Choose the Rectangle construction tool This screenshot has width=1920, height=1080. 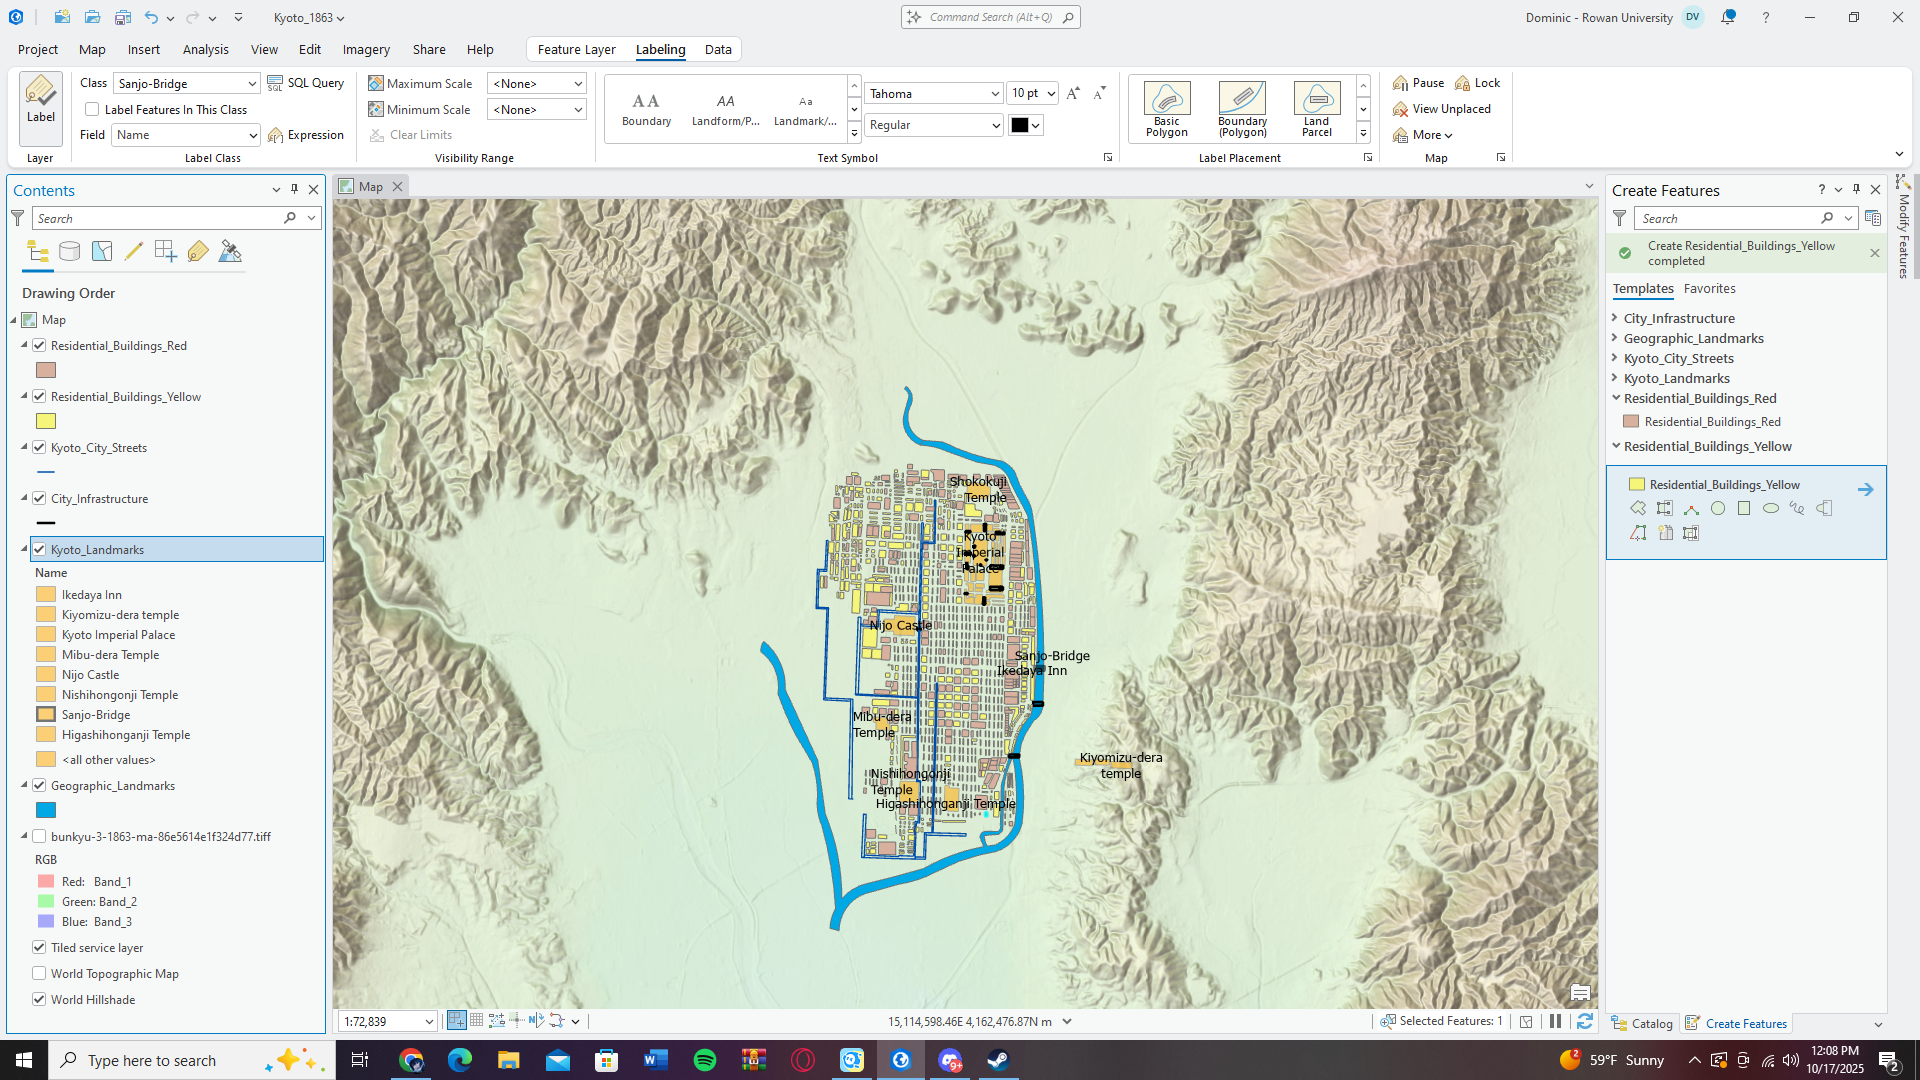[x=1744, y=508]
